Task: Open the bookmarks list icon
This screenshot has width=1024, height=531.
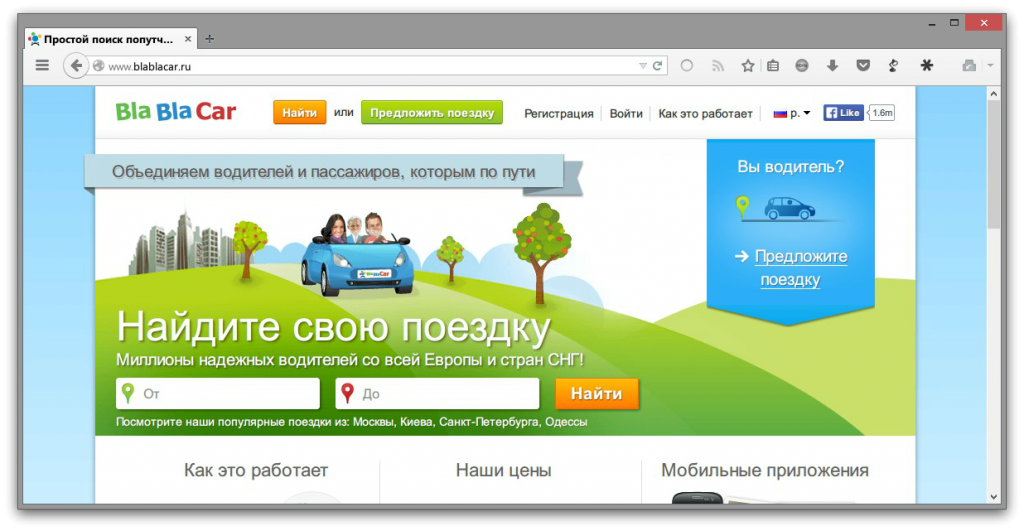Action: point(772,66)
